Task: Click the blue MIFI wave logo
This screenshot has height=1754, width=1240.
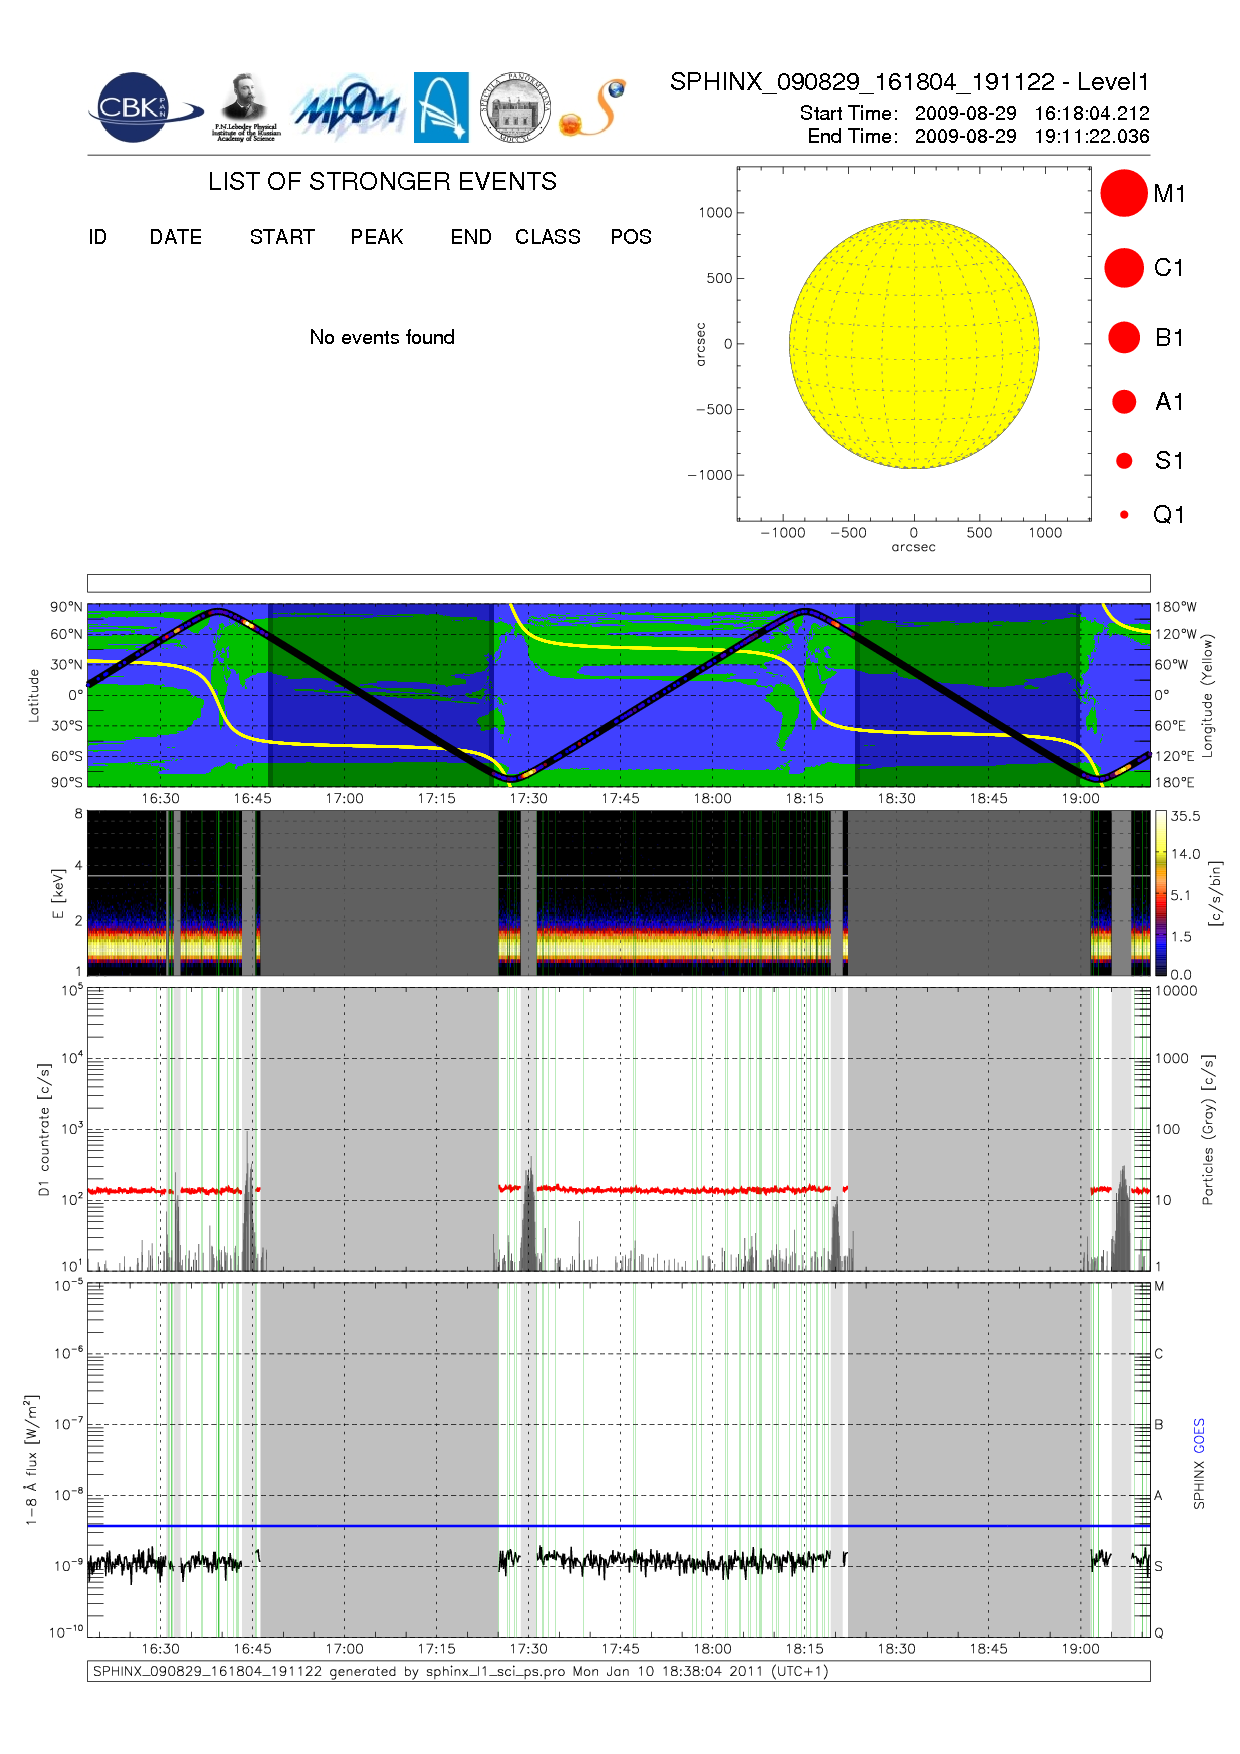Action: click(x=347, y=108)
